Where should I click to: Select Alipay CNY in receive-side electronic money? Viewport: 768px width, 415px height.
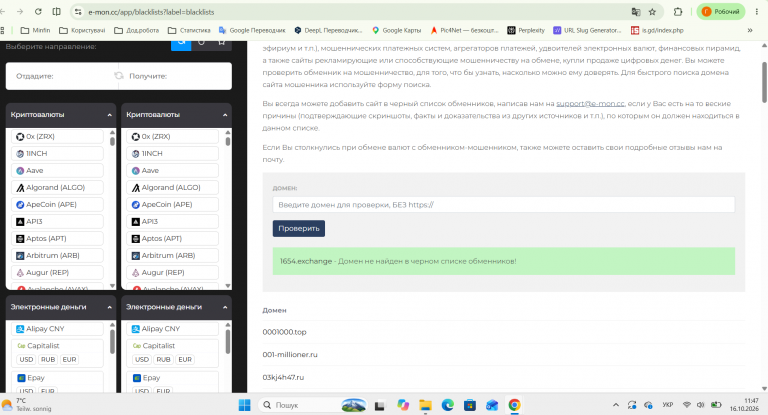[172, 329]
